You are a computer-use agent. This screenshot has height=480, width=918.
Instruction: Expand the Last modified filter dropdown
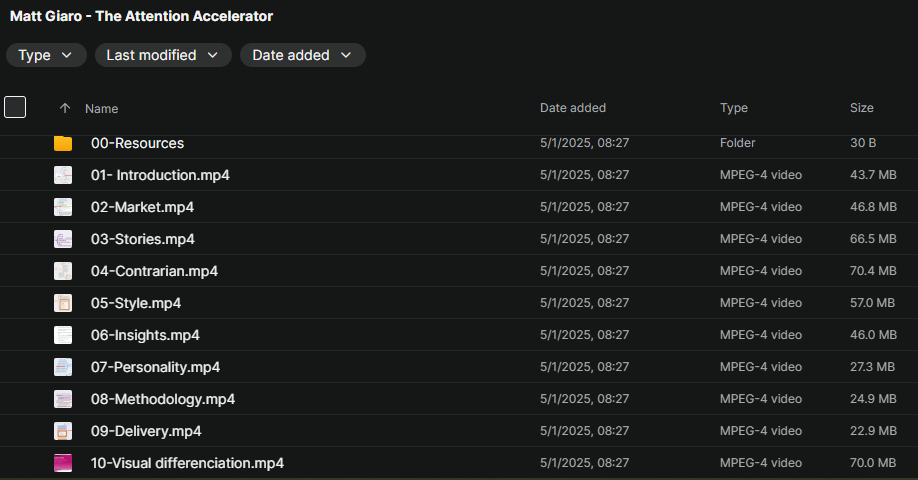point(163,55)
